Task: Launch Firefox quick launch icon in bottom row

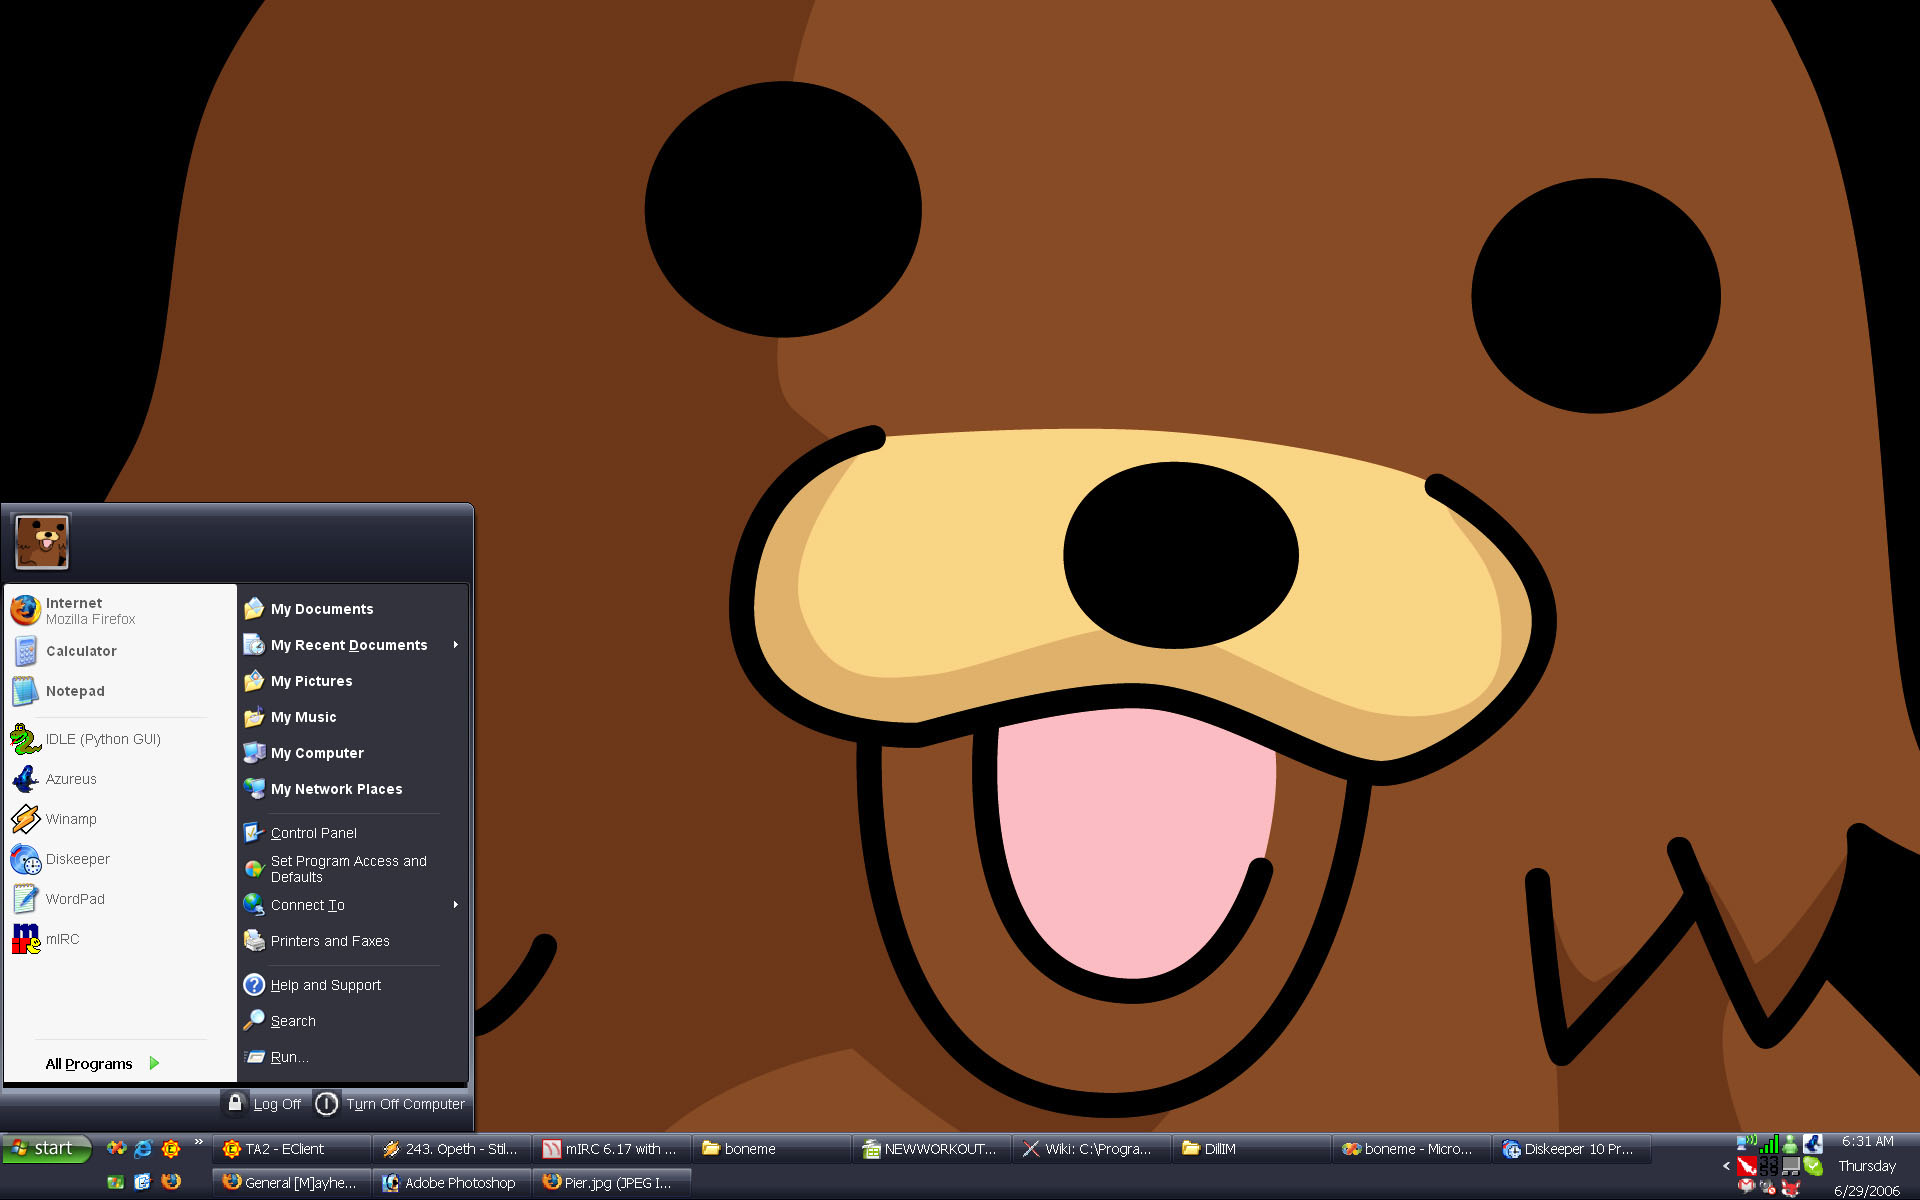Action: click(171, 1182)
